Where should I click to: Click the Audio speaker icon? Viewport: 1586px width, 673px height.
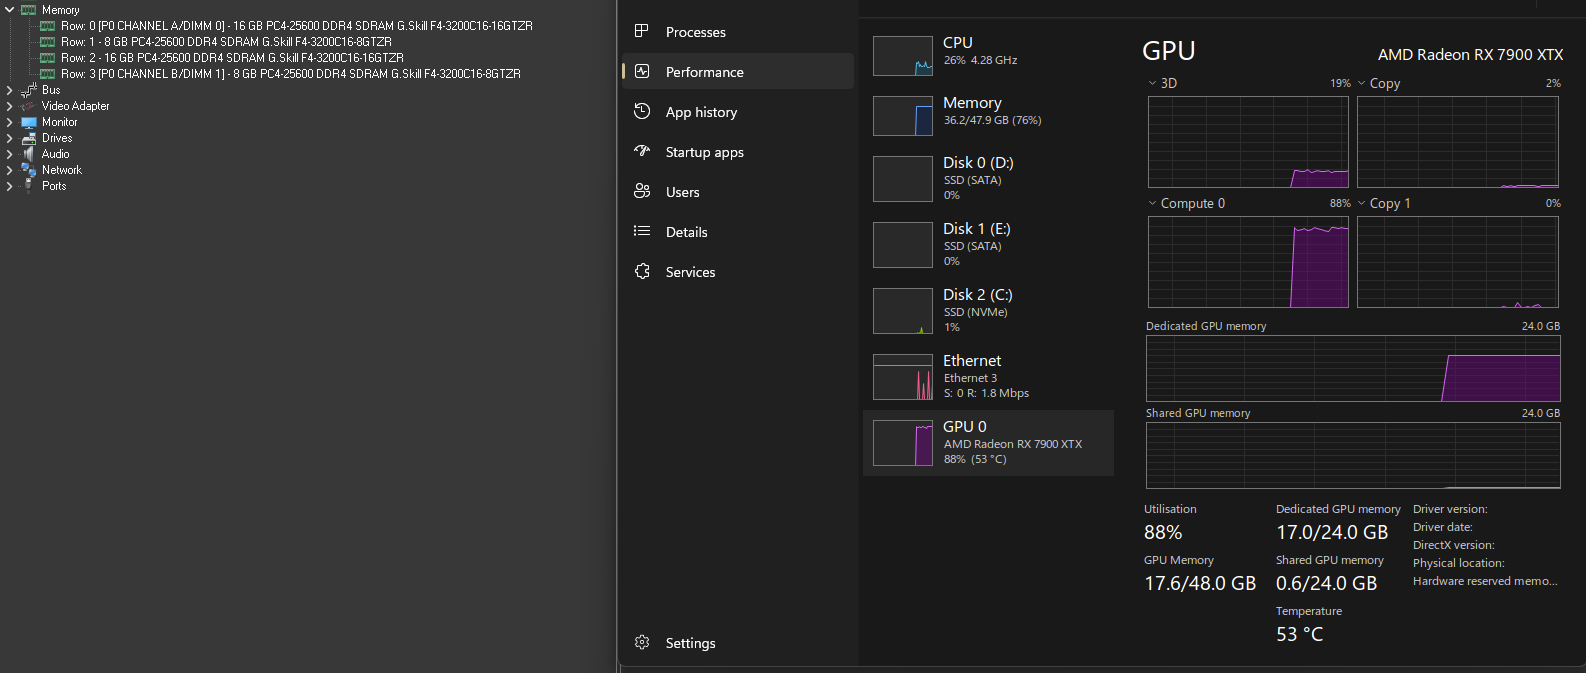point(28,154)
